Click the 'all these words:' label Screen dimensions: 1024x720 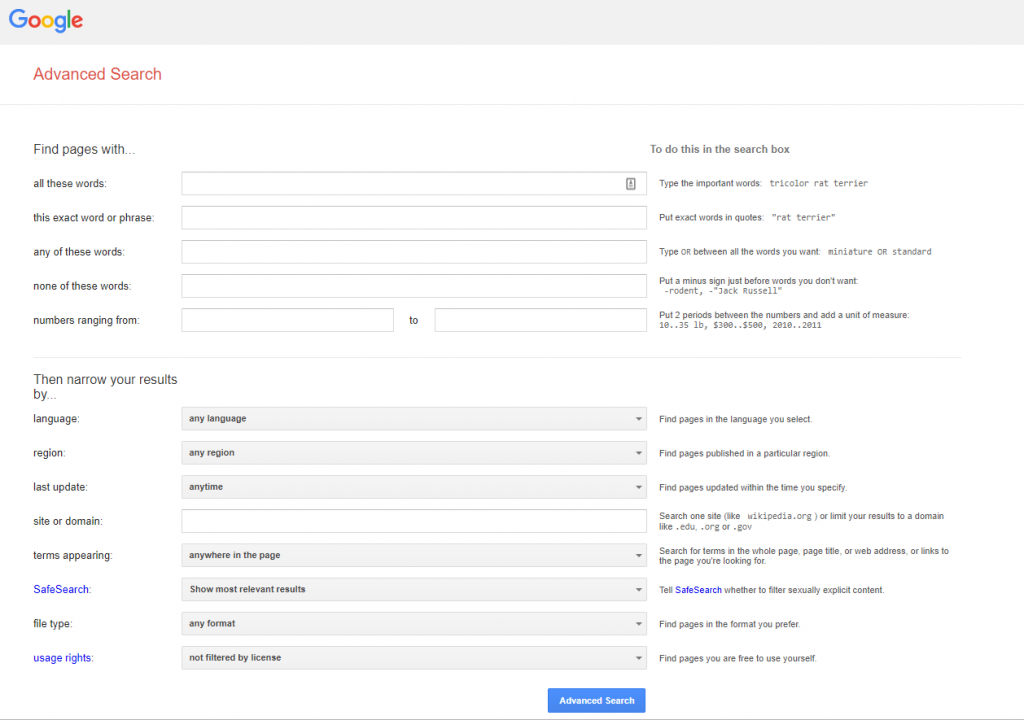point(70,184)
